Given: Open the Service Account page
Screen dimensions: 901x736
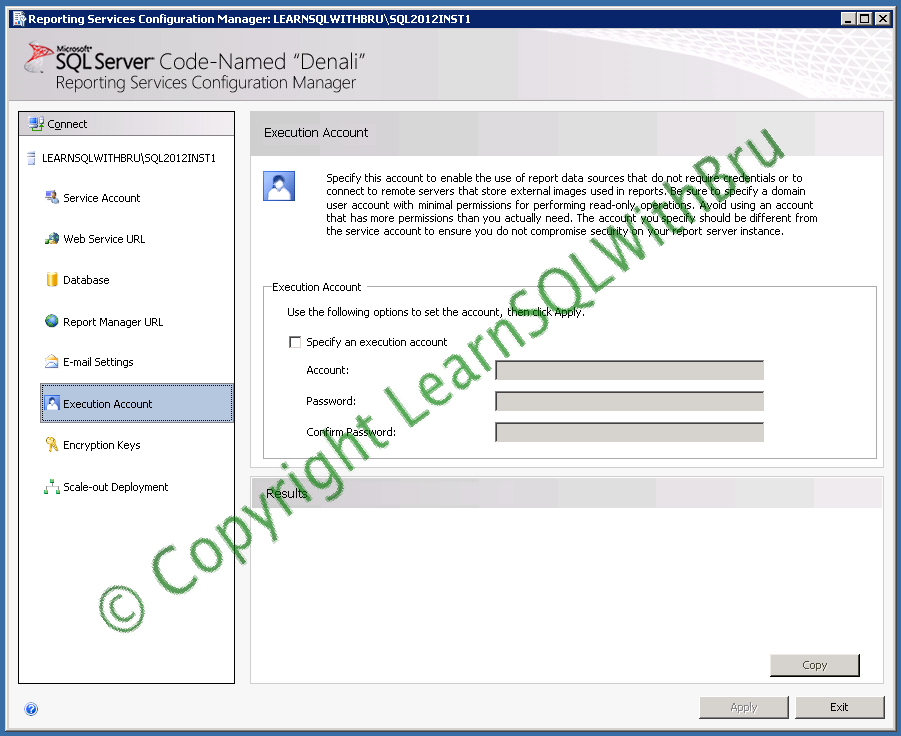Looking at the screenshot, I should point(101,198).
